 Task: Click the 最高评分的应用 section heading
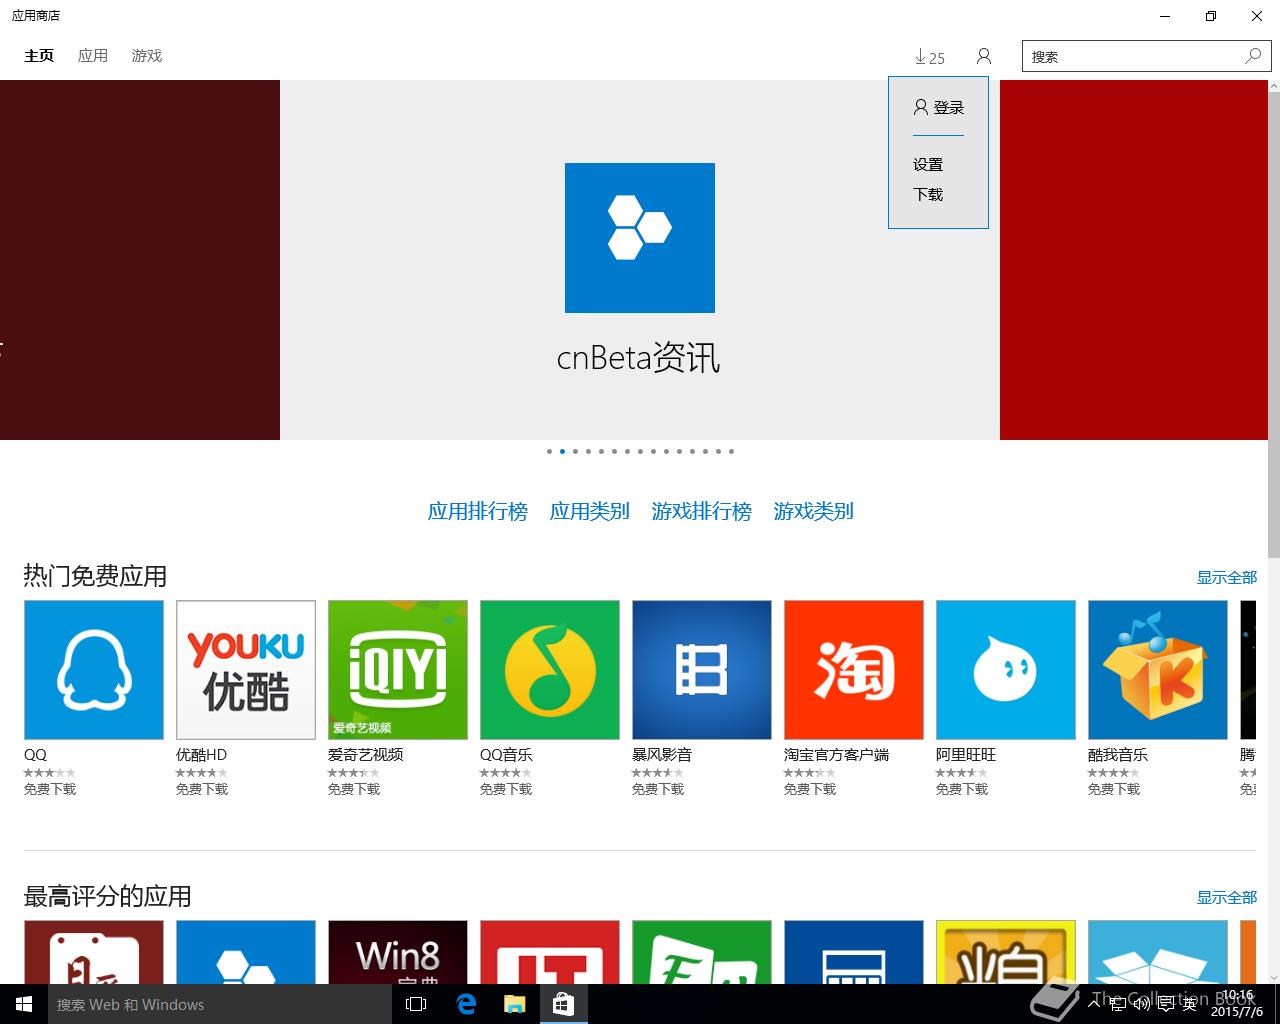pos(107,896)
